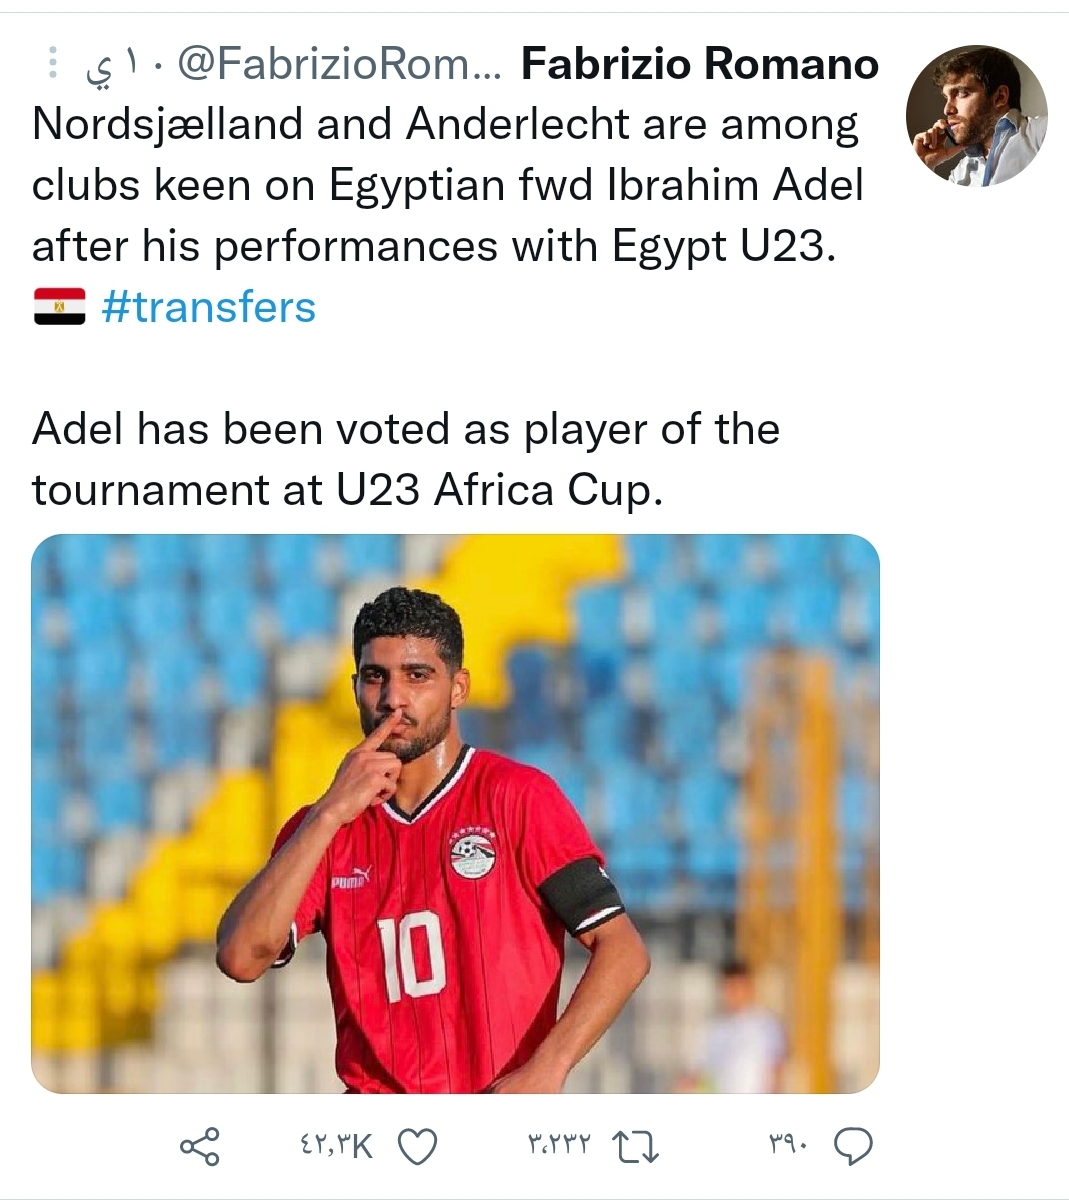This screenshot has width=1069, height=1200.
Task: Open the author's profile avatar
Action: click(976, 117)
